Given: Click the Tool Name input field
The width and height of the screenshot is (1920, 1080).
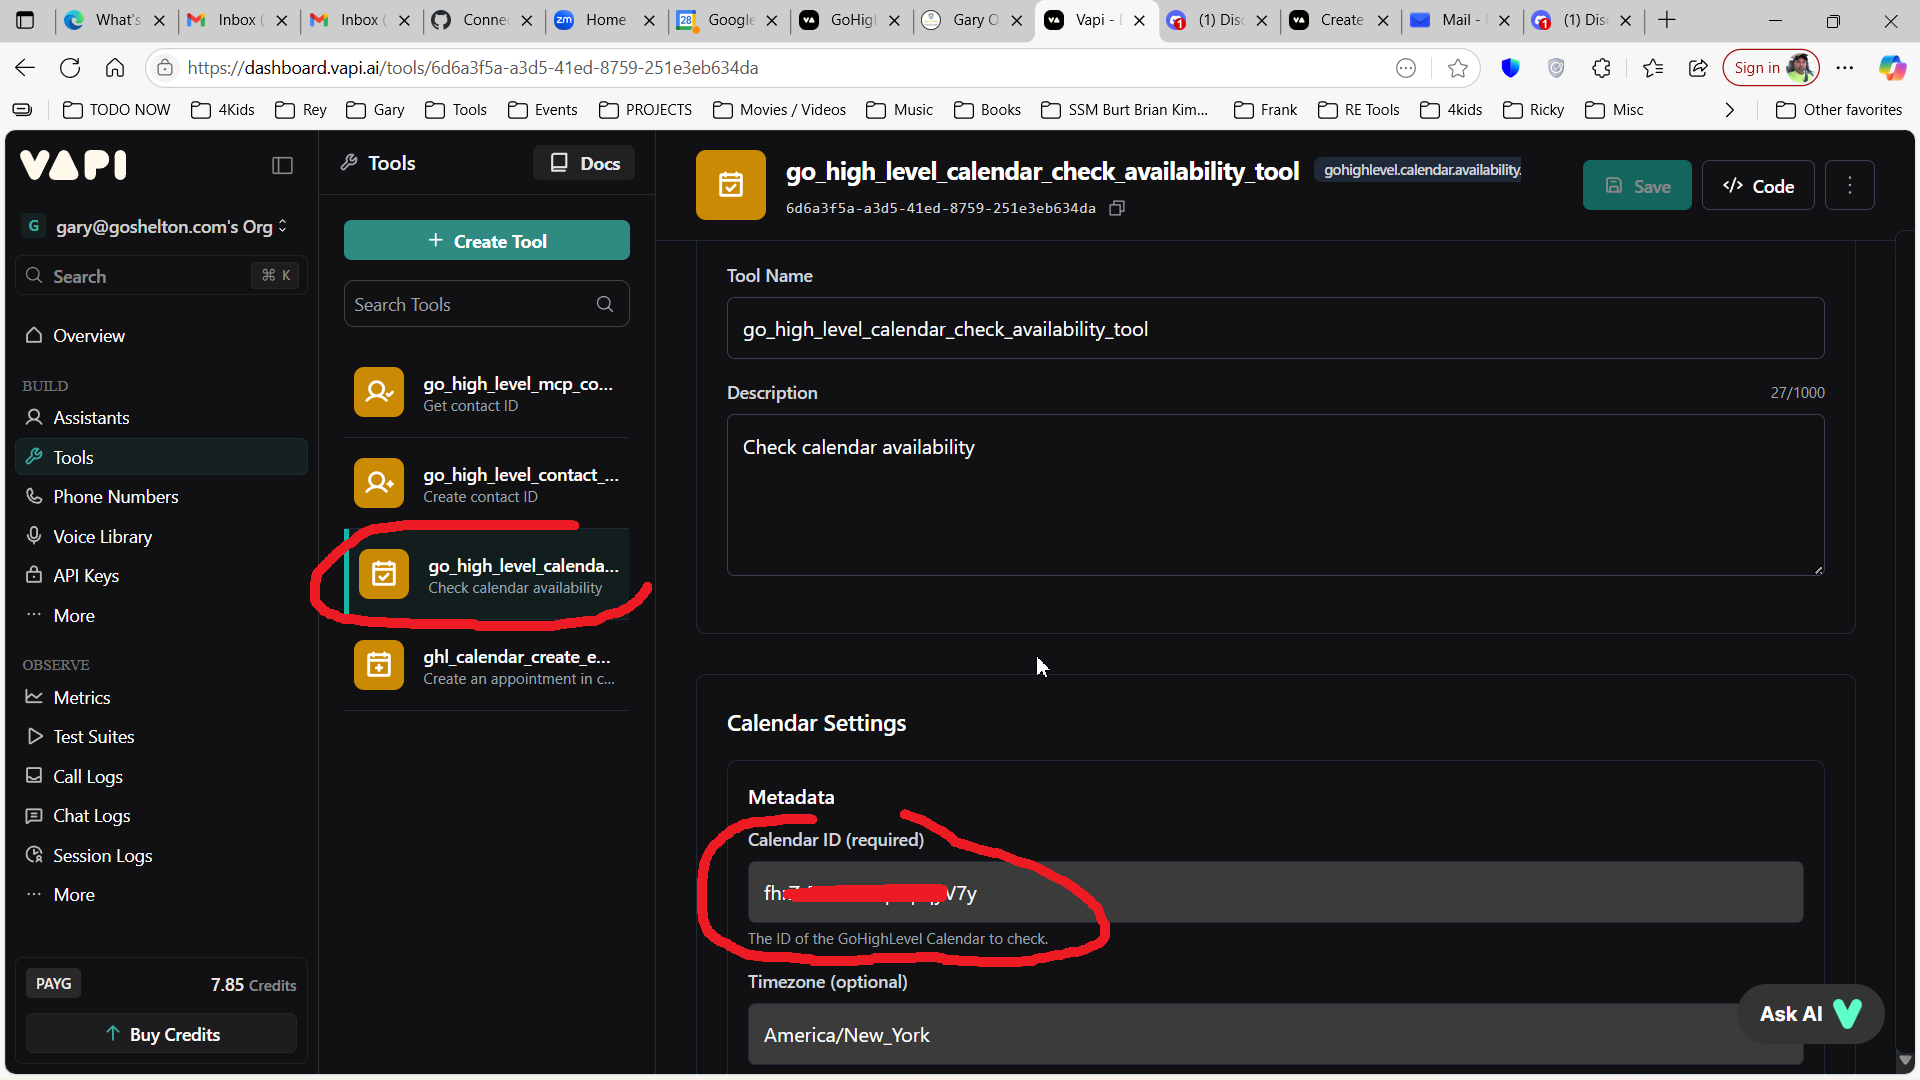Looking at the screenshot, I should click(x=1275, y=329).
